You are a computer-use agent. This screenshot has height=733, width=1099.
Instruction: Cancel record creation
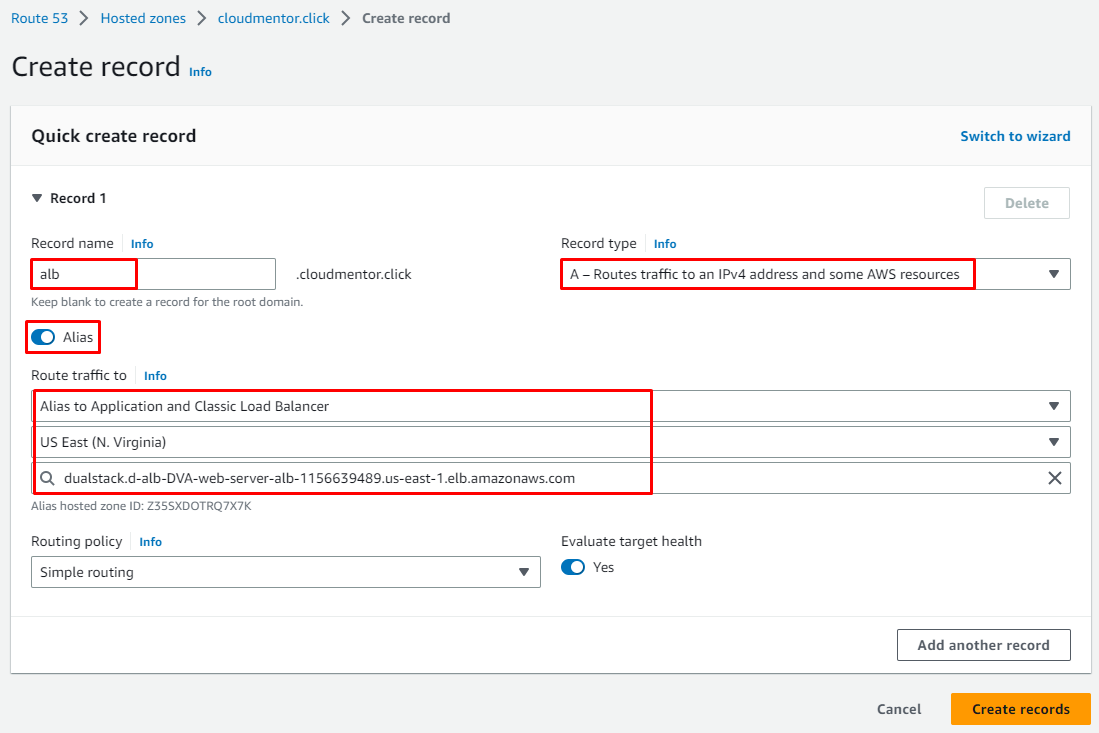pos(899,709)
